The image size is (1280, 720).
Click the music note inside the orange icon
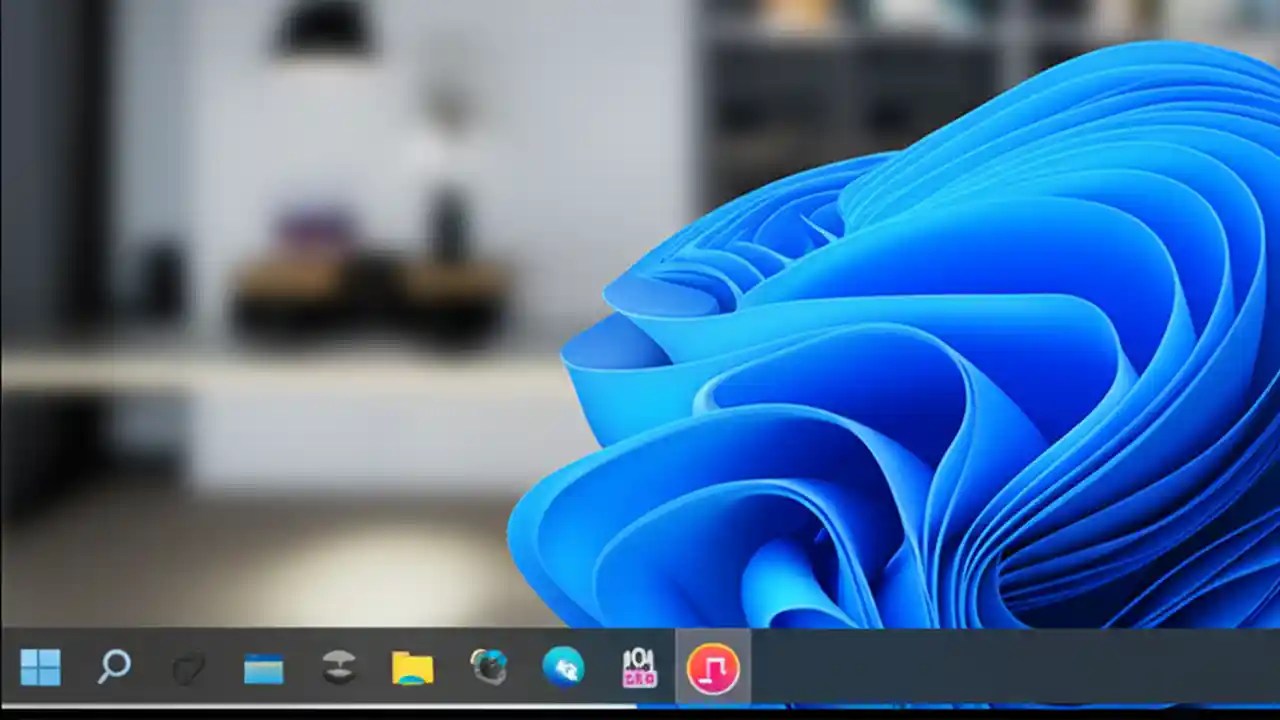click(714, 667)
